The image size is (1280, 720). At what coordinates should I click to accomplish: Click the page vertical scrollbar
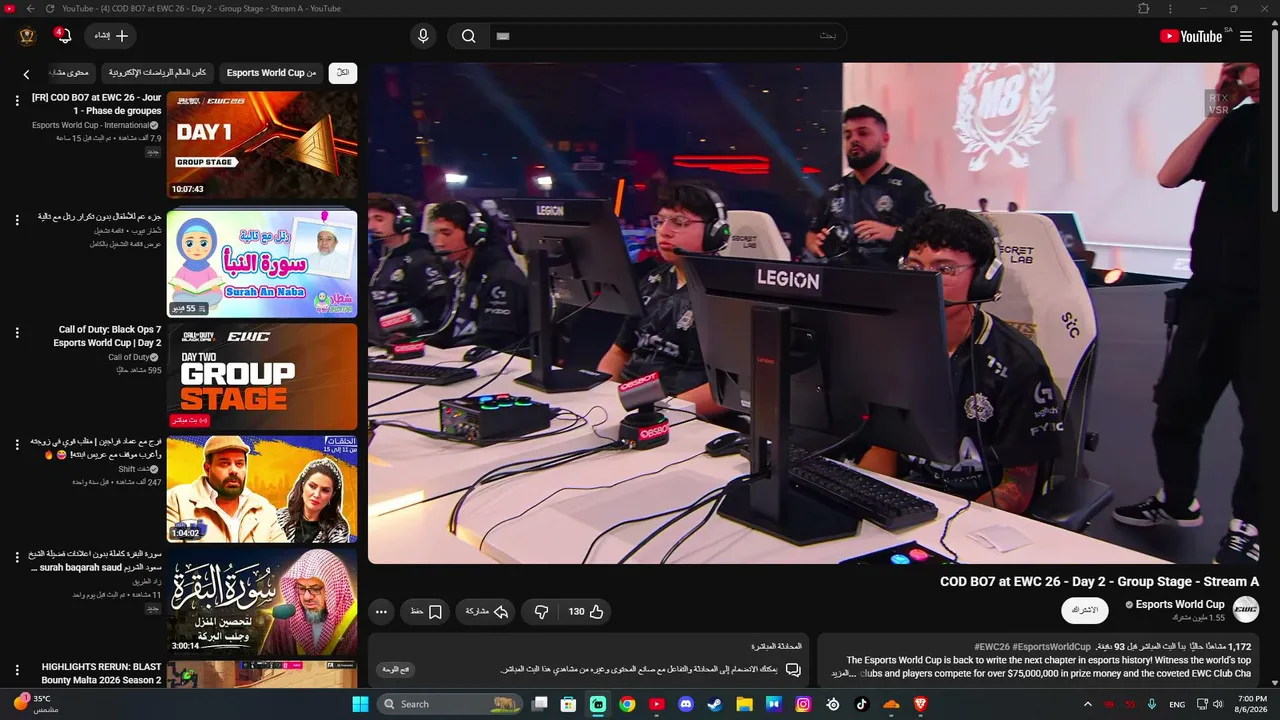coord(1274,120)
